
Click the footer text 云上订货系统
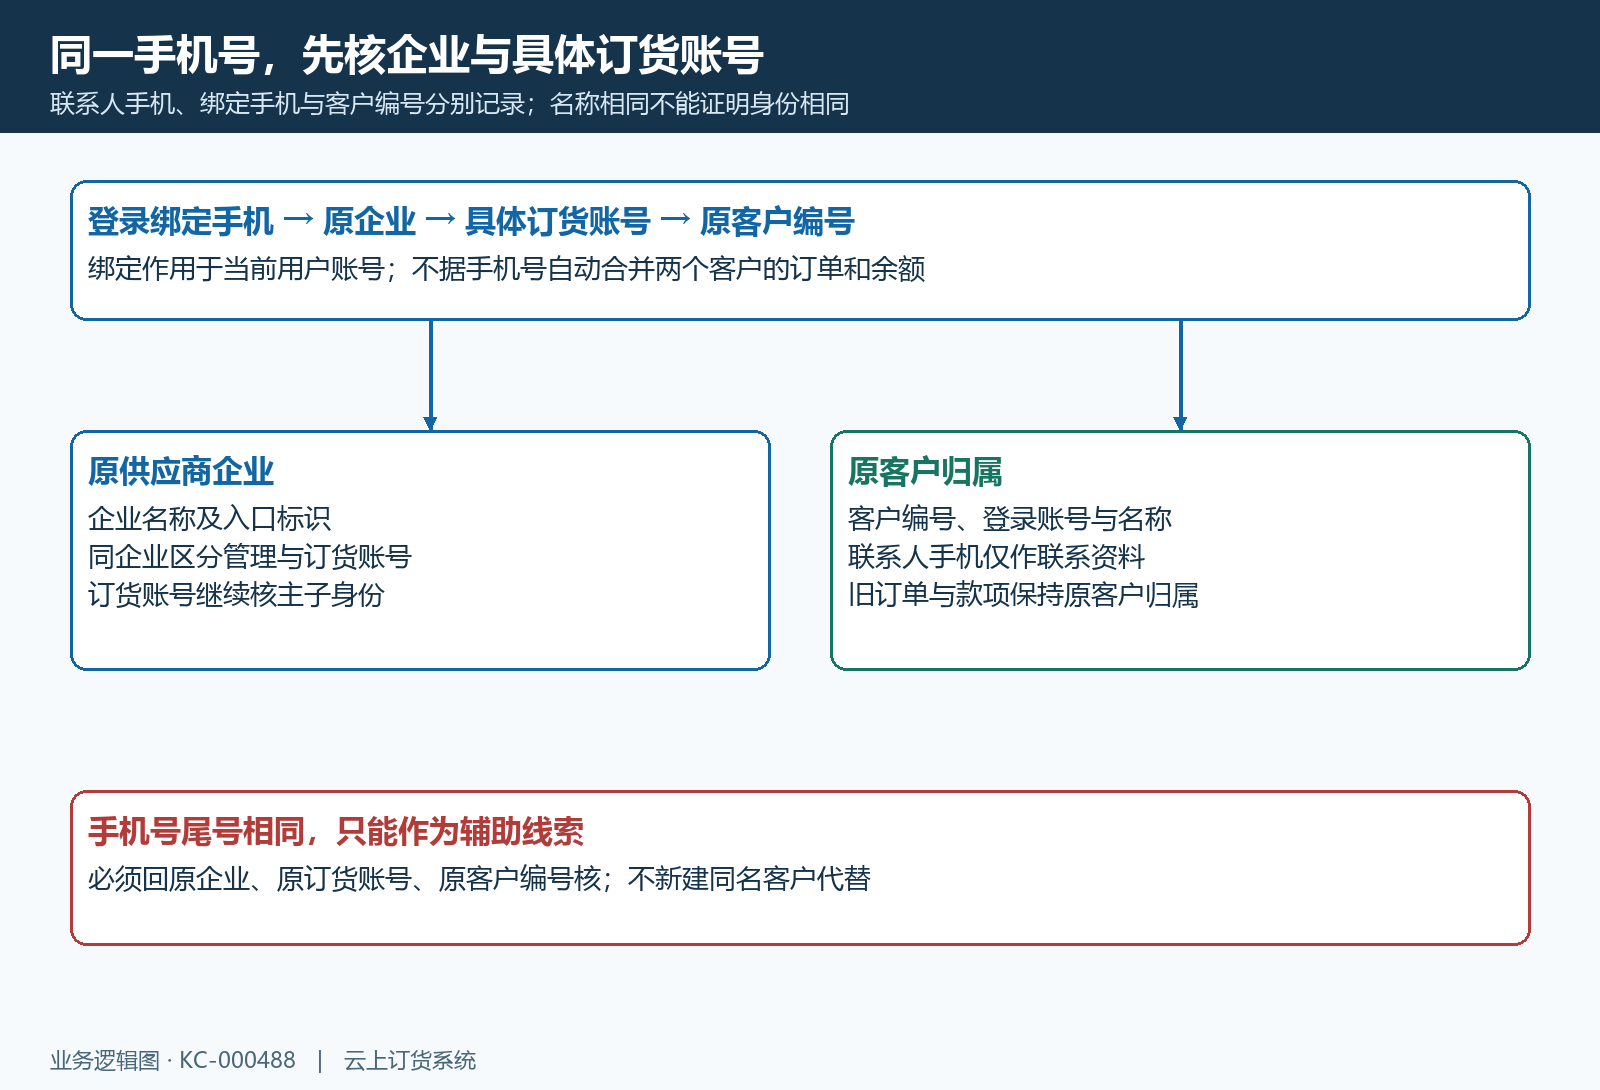click(410, 1060)
